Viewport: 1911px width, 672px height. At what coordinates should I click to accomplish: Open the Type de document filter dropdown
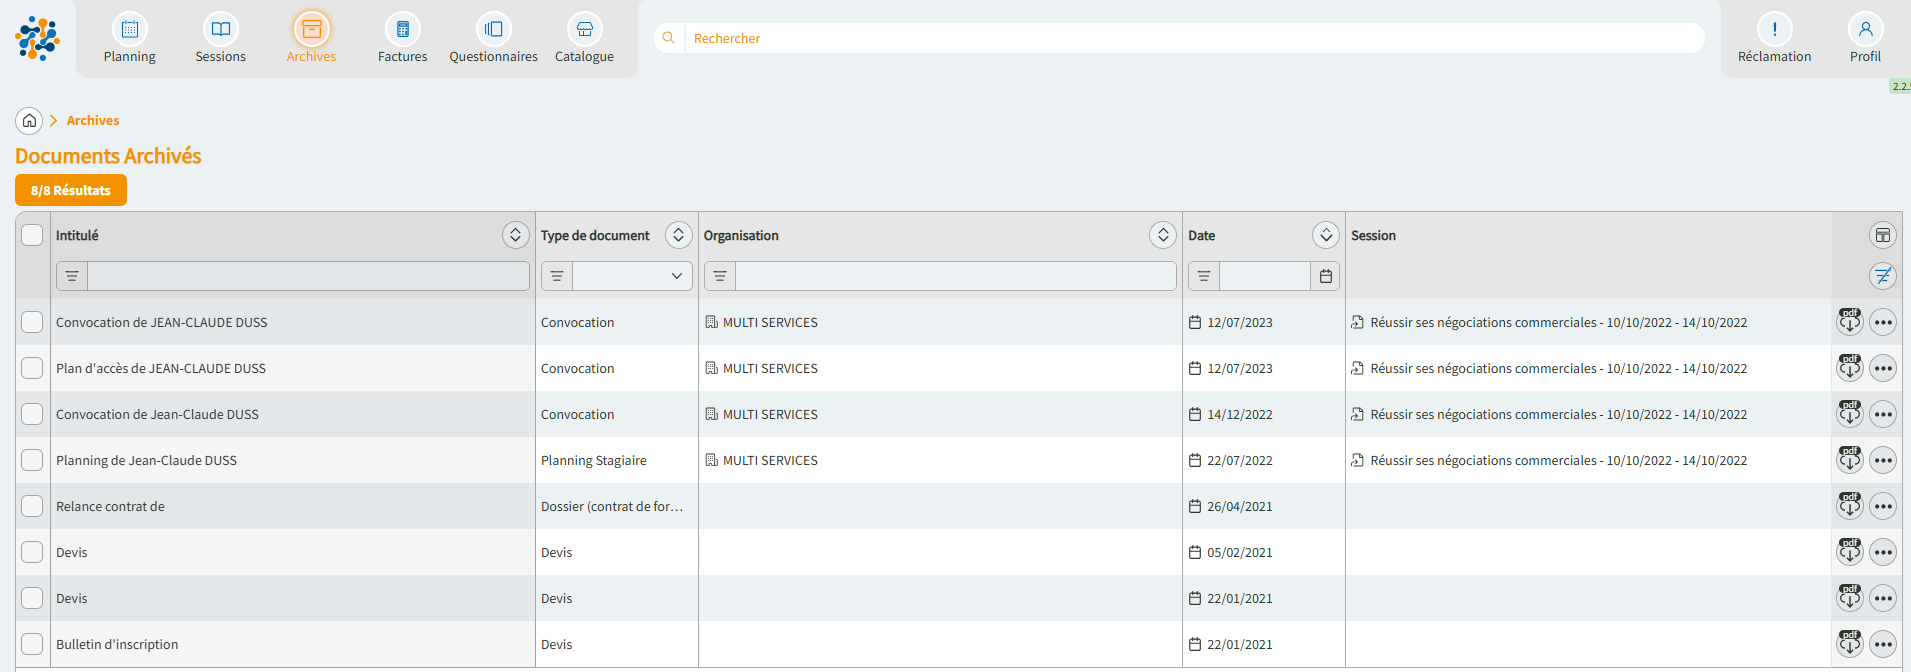[x=632, y=276]
